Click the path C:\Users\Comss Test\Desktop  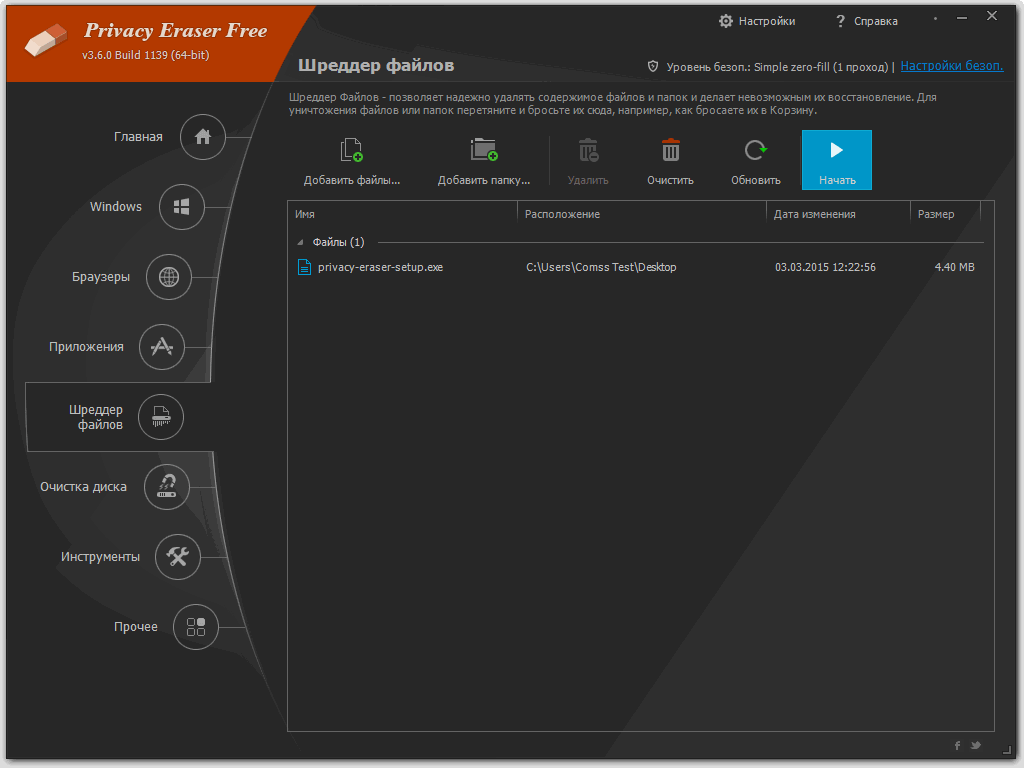coord(601,267)
